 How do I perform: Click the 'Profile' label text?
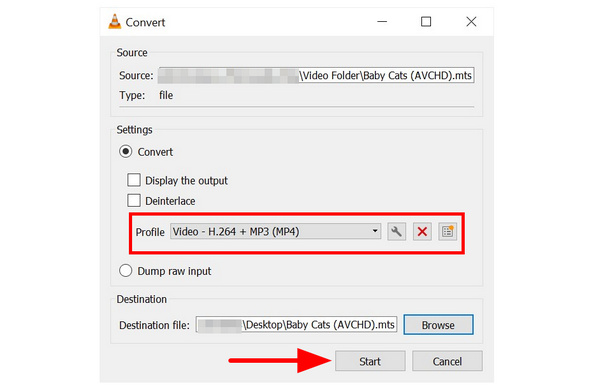coord(150,232)
